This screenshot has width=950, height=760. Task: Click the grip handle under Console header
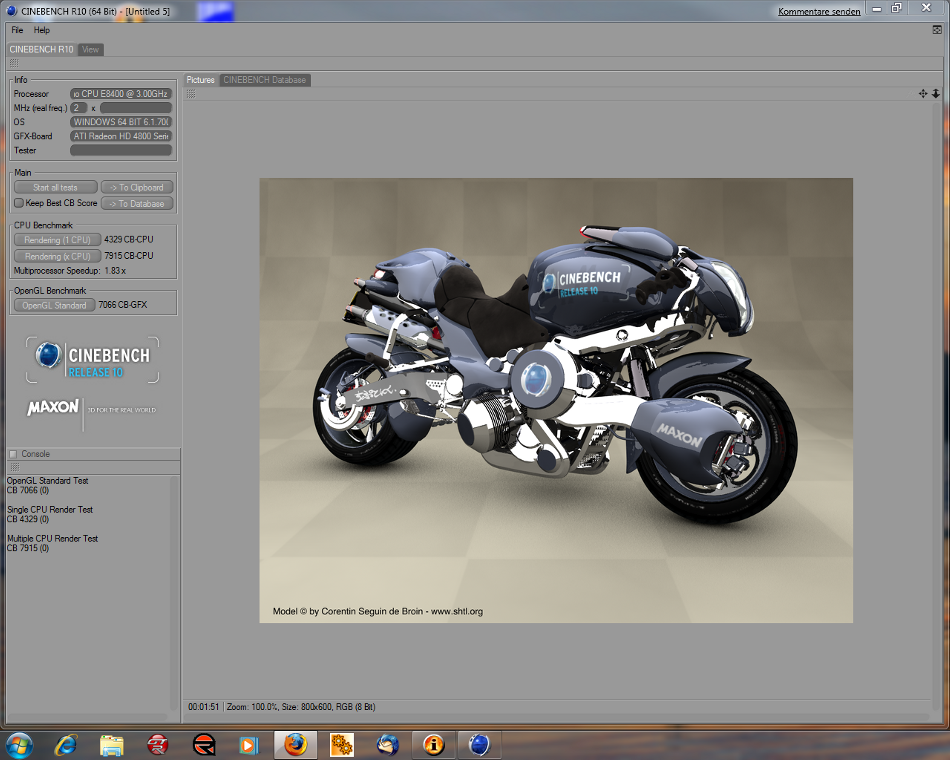click(x=15, y=467)
